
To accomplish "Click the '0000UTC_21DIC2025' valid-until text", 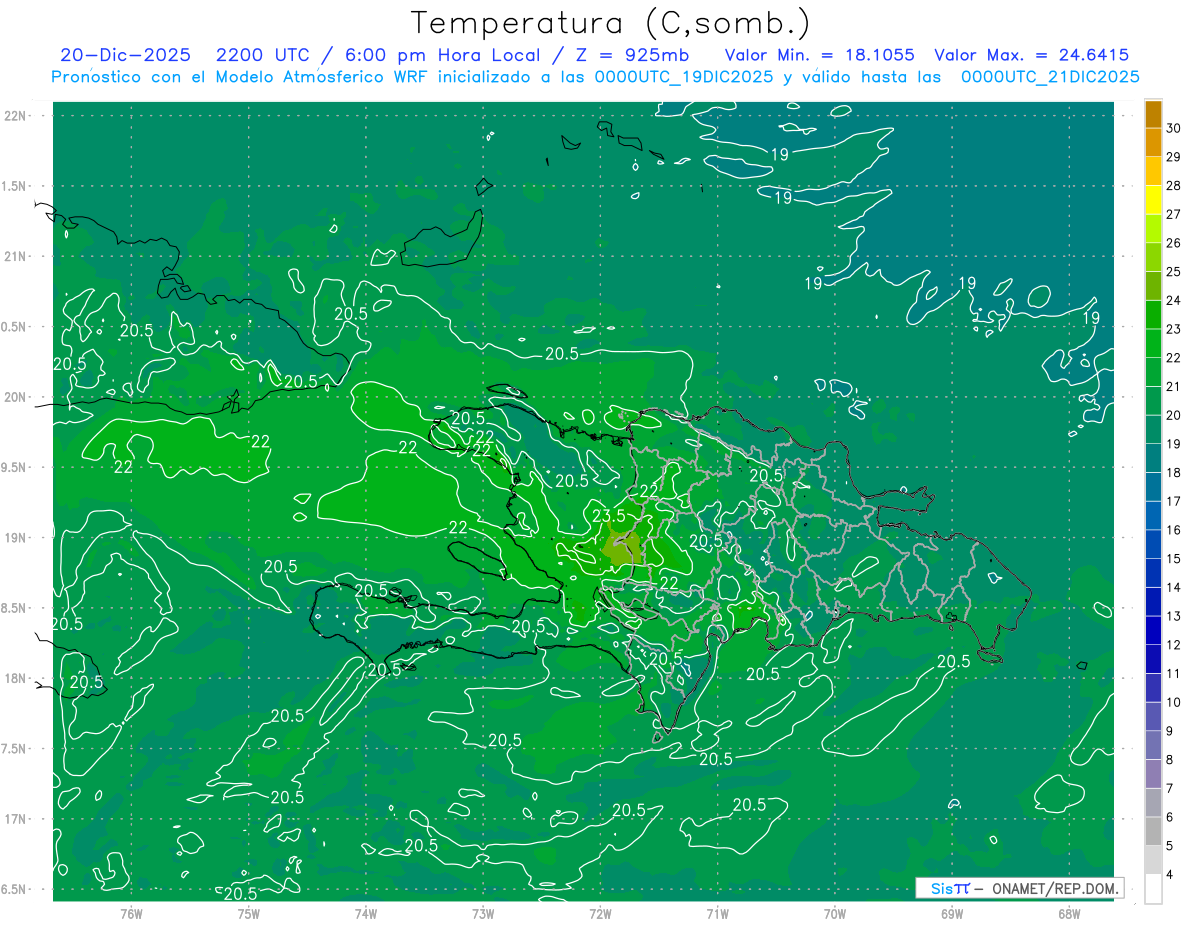I will [x=1050, y=77].
